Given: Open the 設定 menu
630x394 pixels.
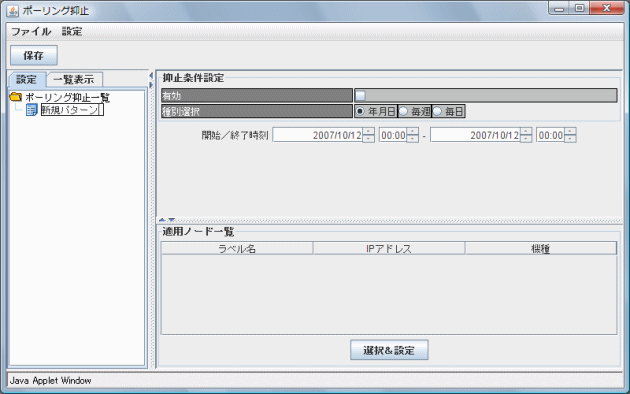Looking at the screenshot, I should pyautogui.click(x=72, y=32).
